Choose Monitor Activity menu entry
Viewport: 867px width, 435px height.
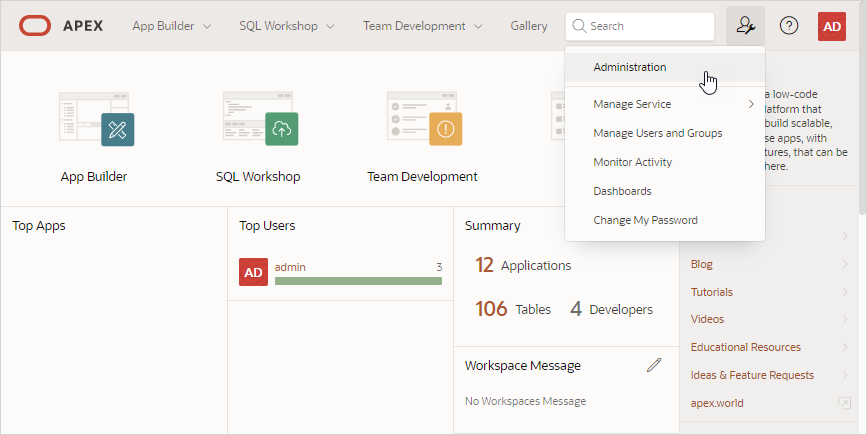(665, 162)
